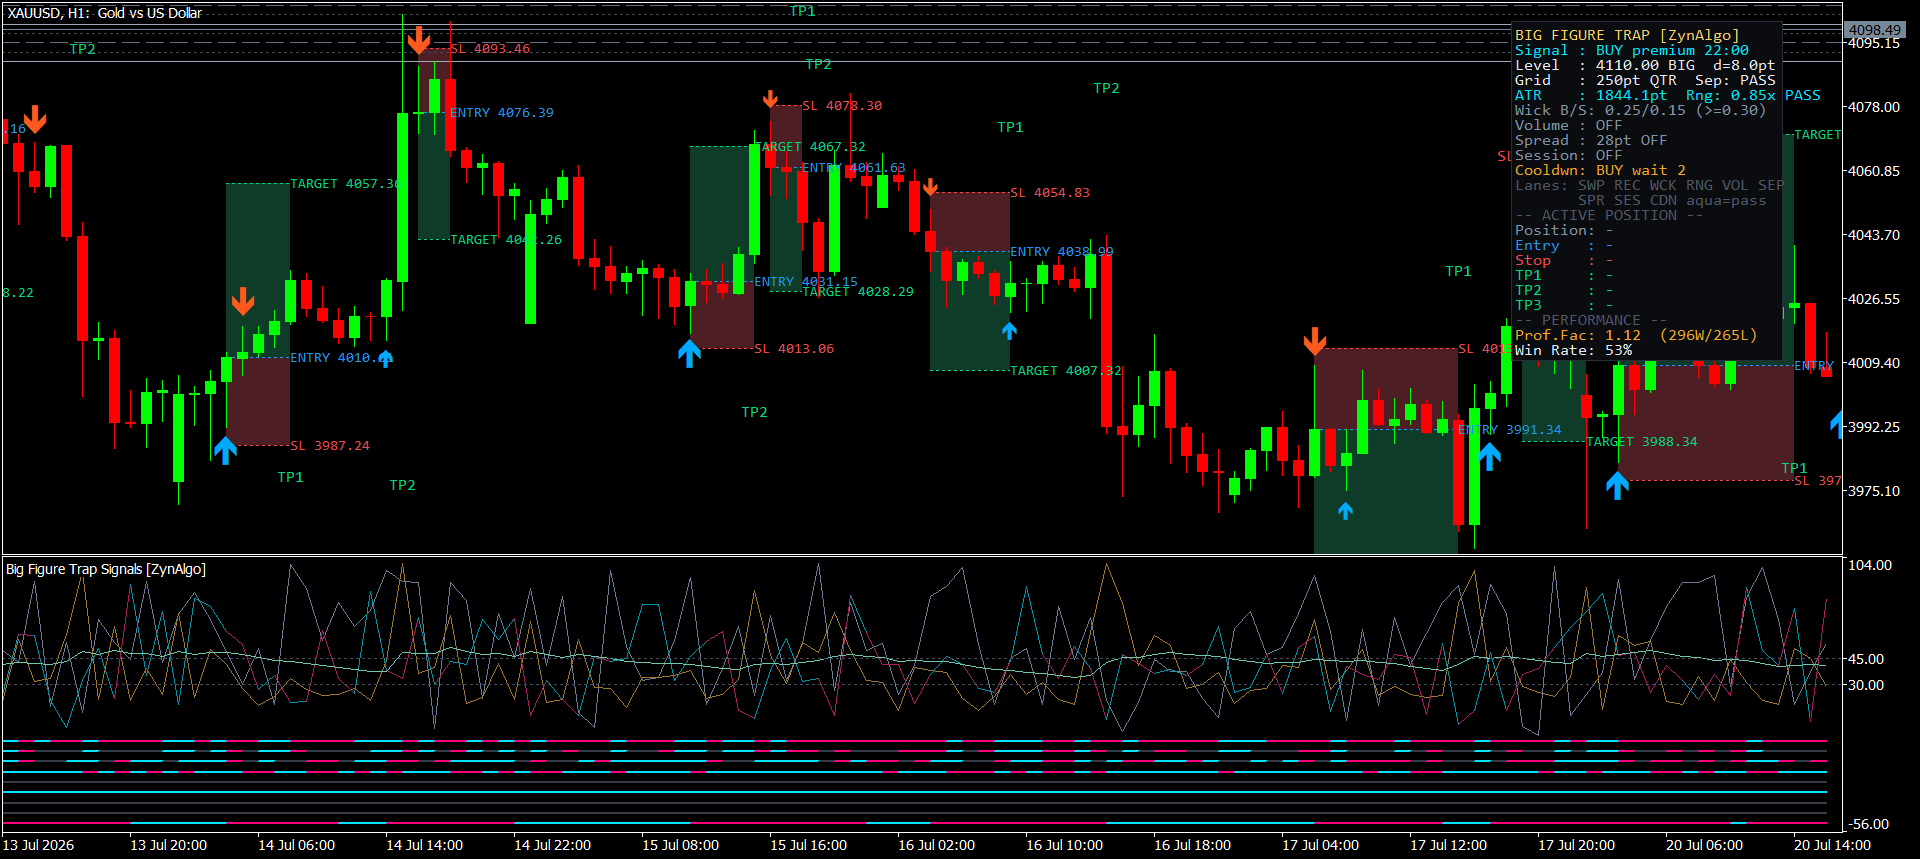The image size is (1920, 859).
Task: Select the small blue arrow below ENTRY 4038.99
Action: (x=1009, y=330)
